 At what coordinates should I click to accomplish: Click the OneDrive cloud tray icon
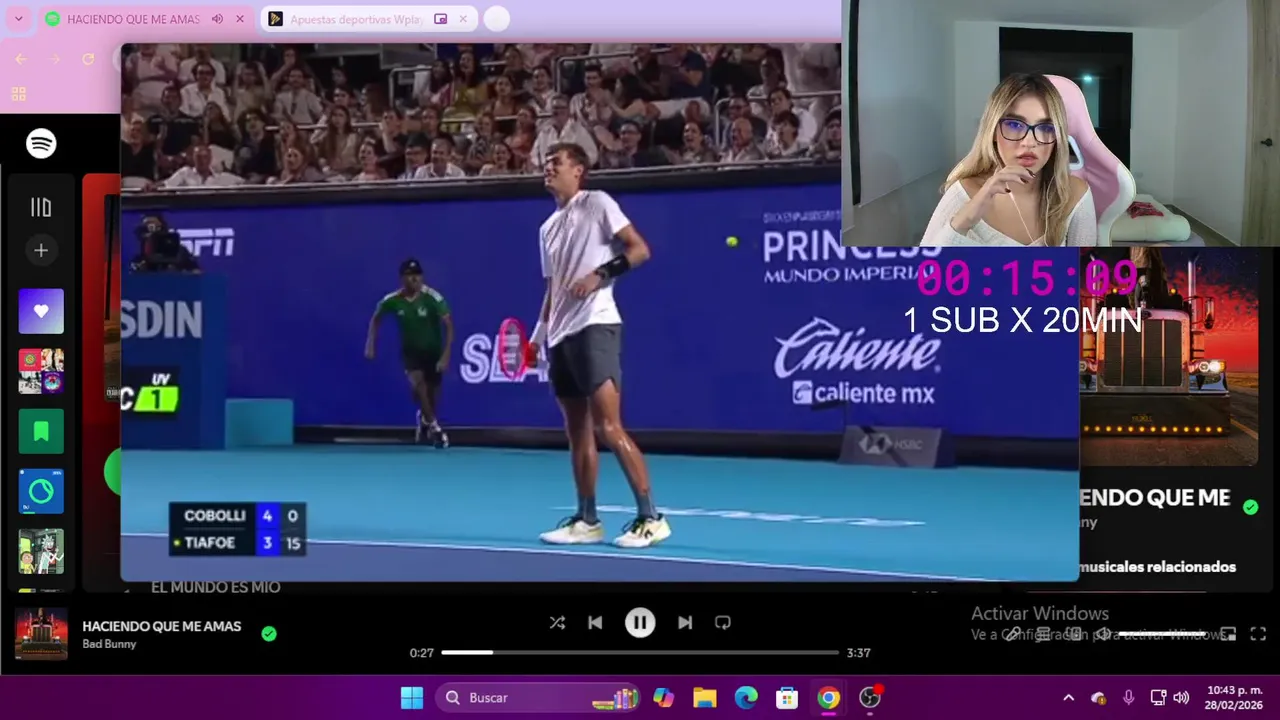point(1098,698)
